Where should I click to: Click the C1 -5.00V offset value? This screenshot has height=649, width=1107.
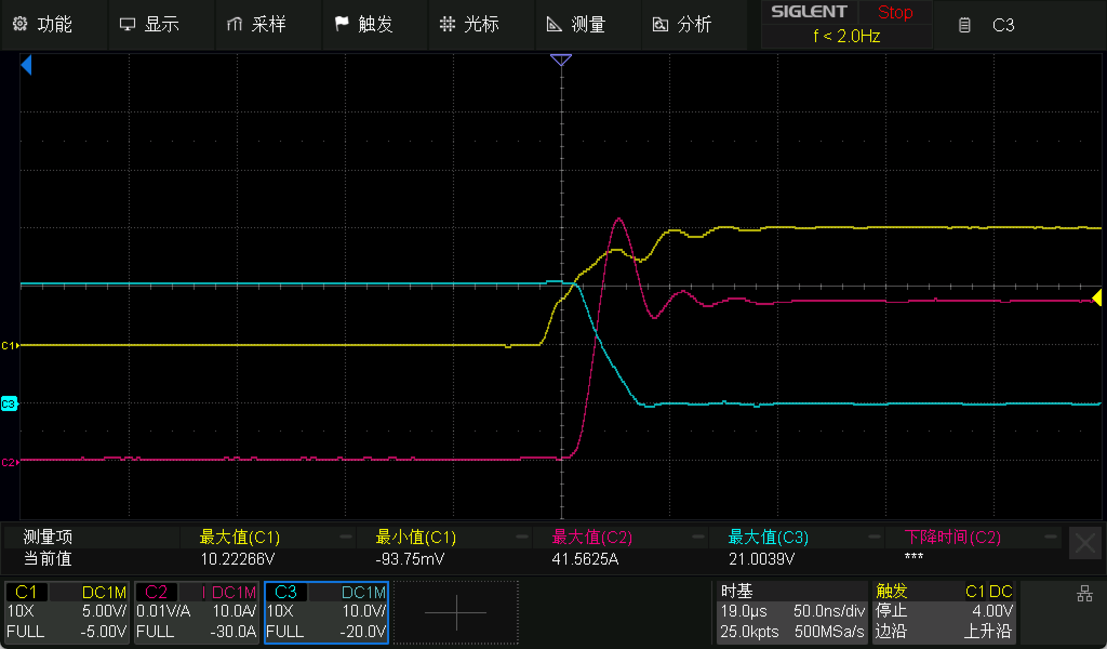point(102,631)
